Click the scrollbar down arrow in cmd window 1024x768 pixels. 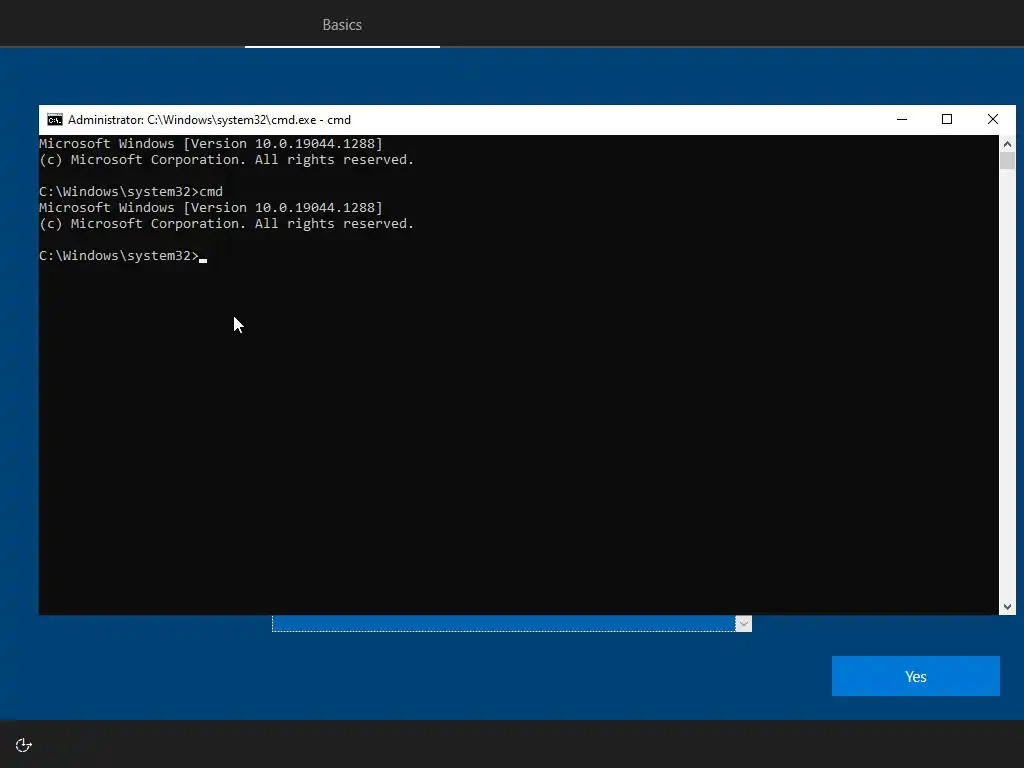(1007, 607)
